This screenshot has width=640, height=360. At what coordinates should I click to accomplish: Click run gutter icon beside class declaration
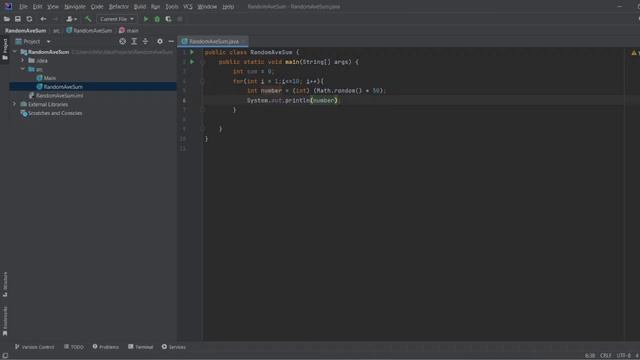click(192, 52)
